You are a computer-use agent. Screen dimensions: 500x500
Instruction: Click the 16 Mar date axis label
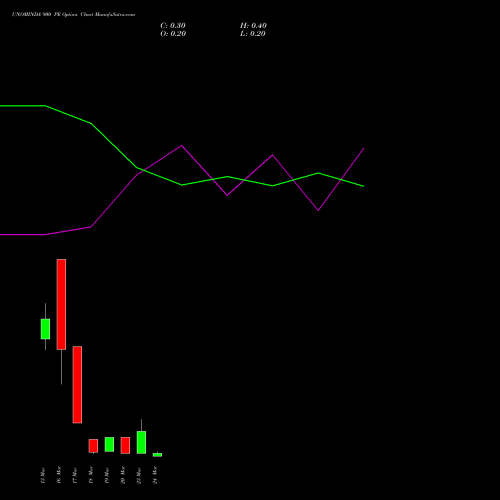(x=59, y=475)
